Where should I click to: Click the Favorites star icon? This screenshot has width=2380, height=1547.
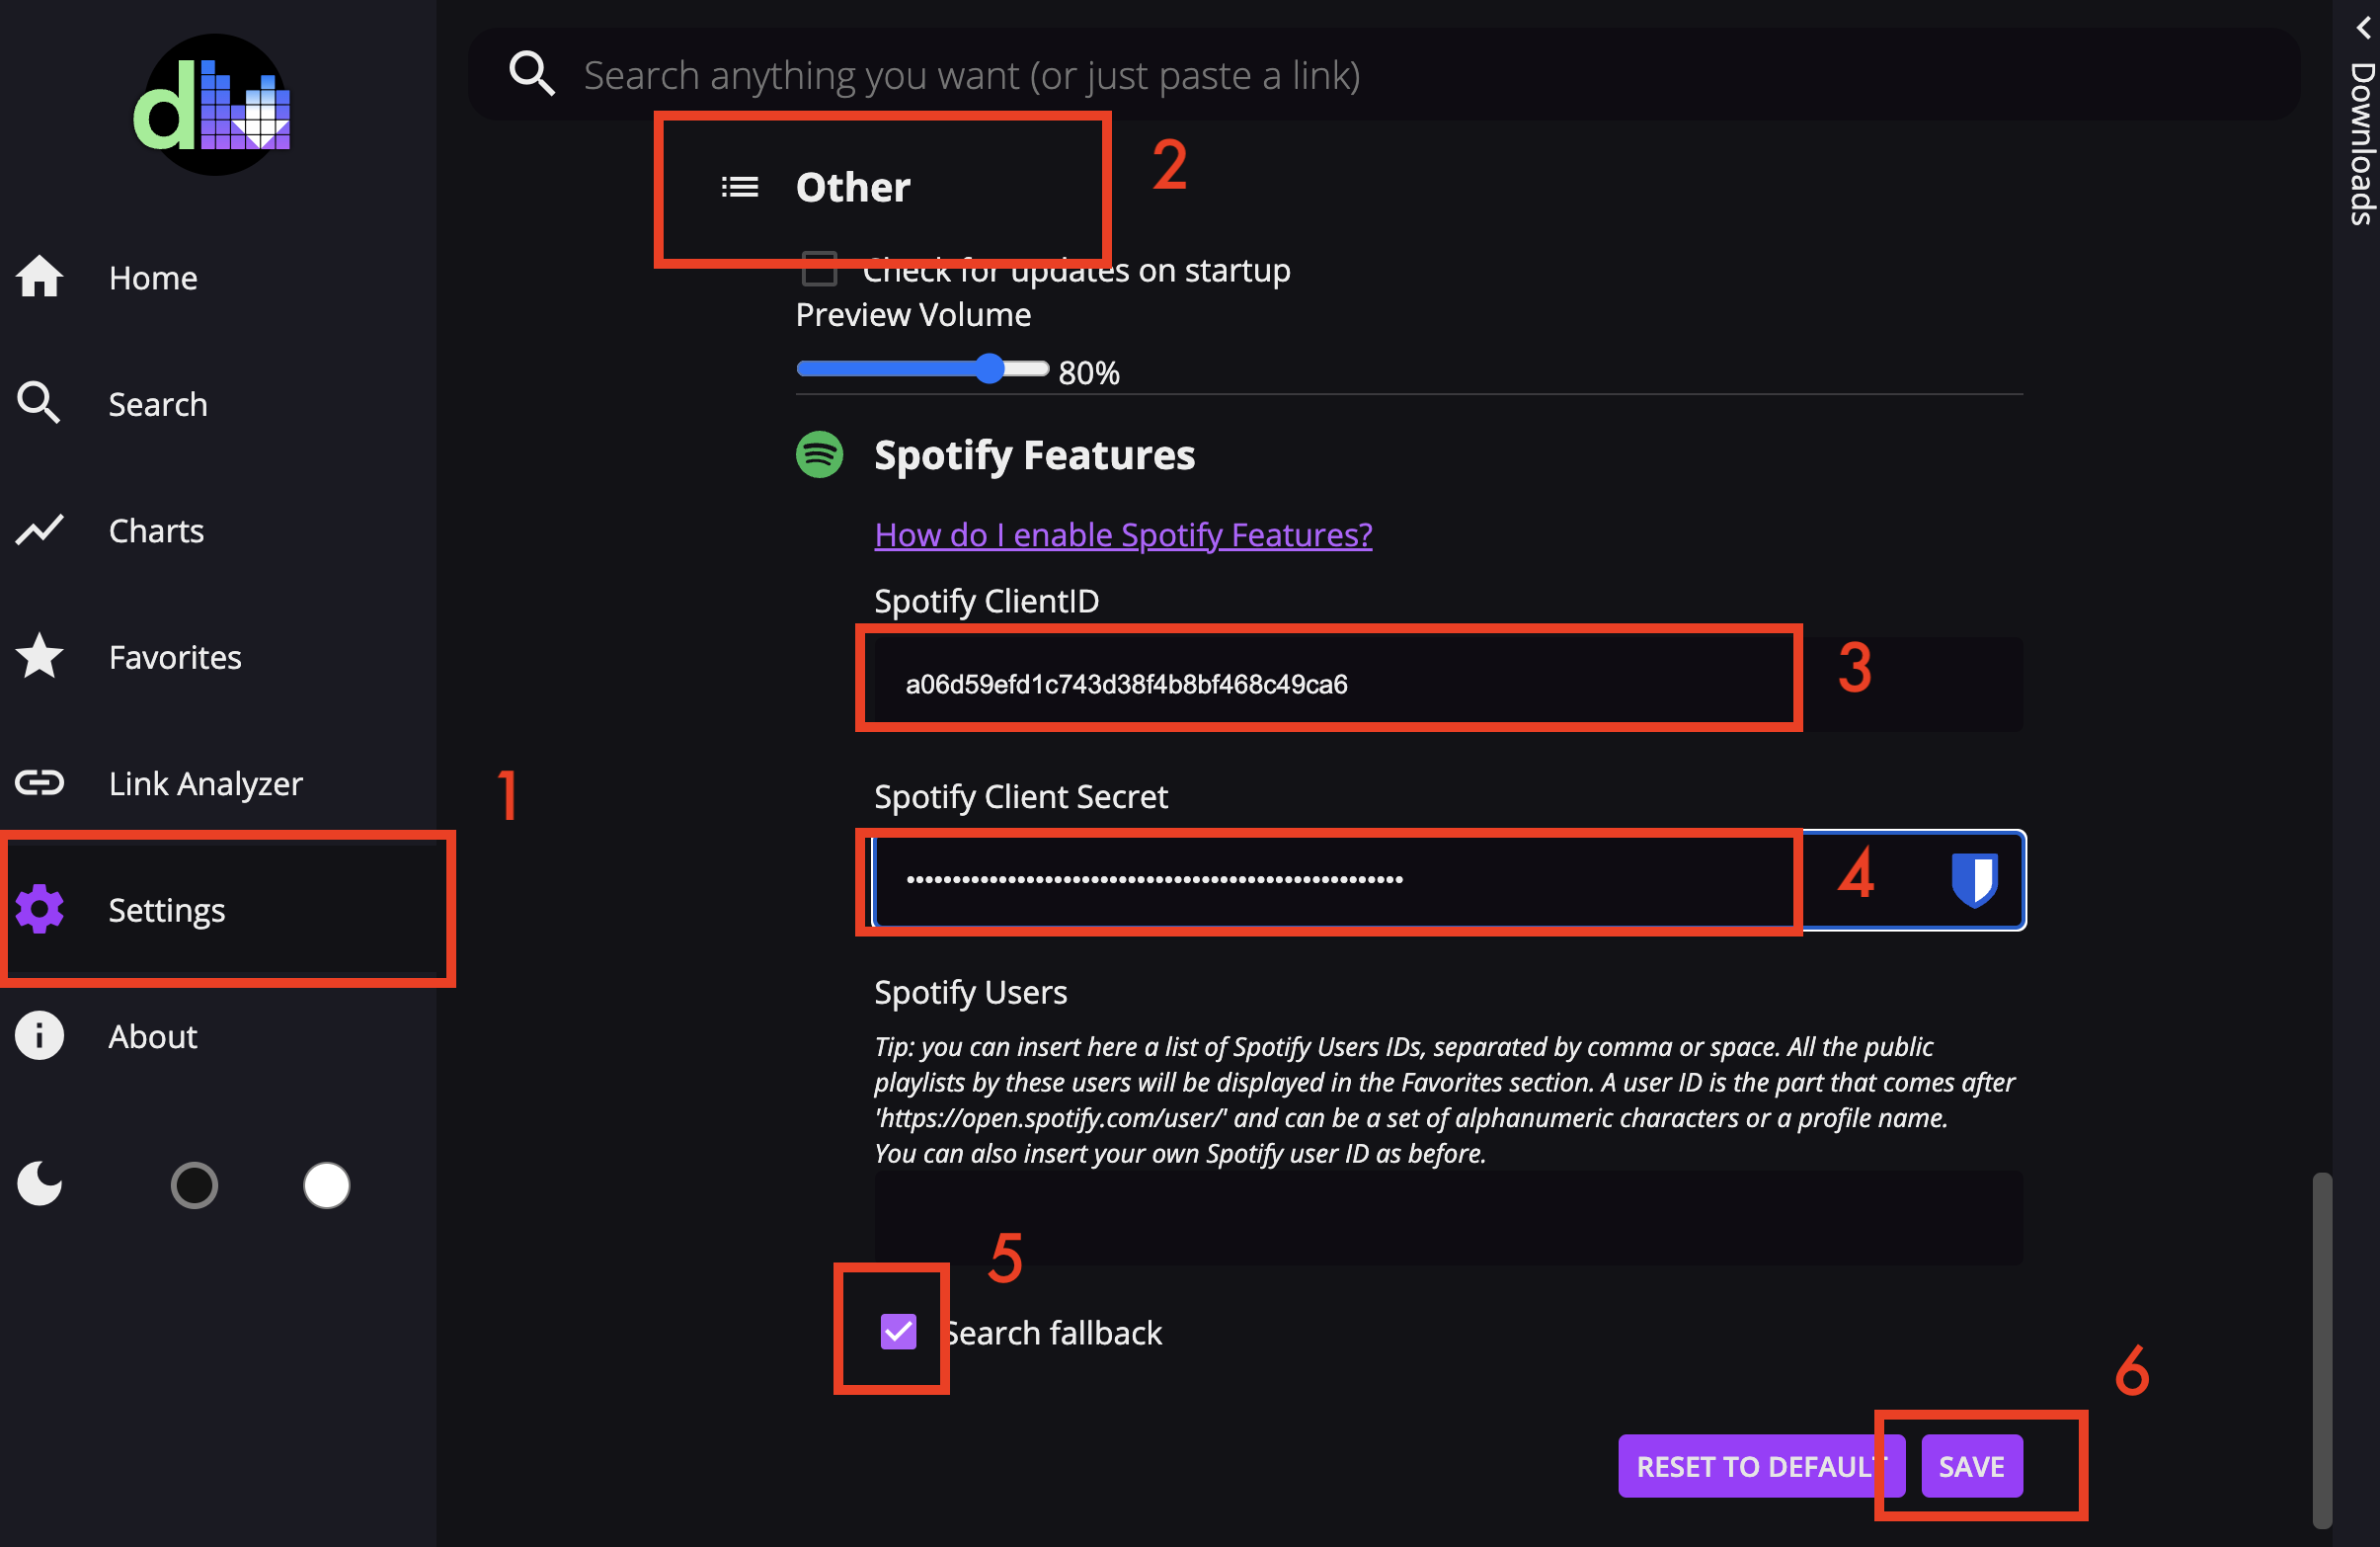point(40,656)
